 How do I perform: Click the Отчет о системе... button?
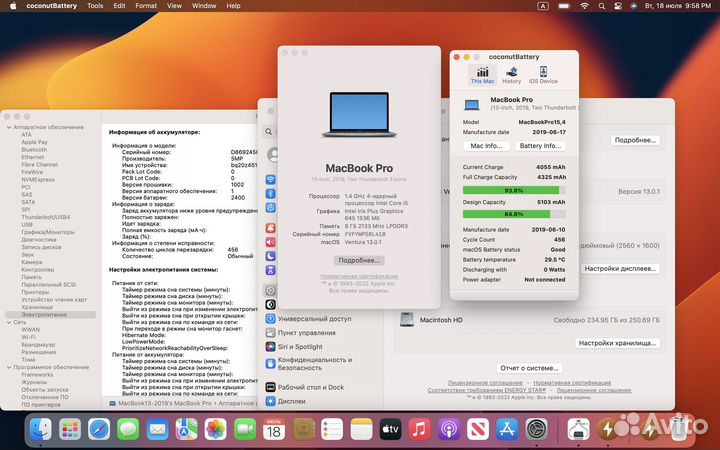click(529, 368)
